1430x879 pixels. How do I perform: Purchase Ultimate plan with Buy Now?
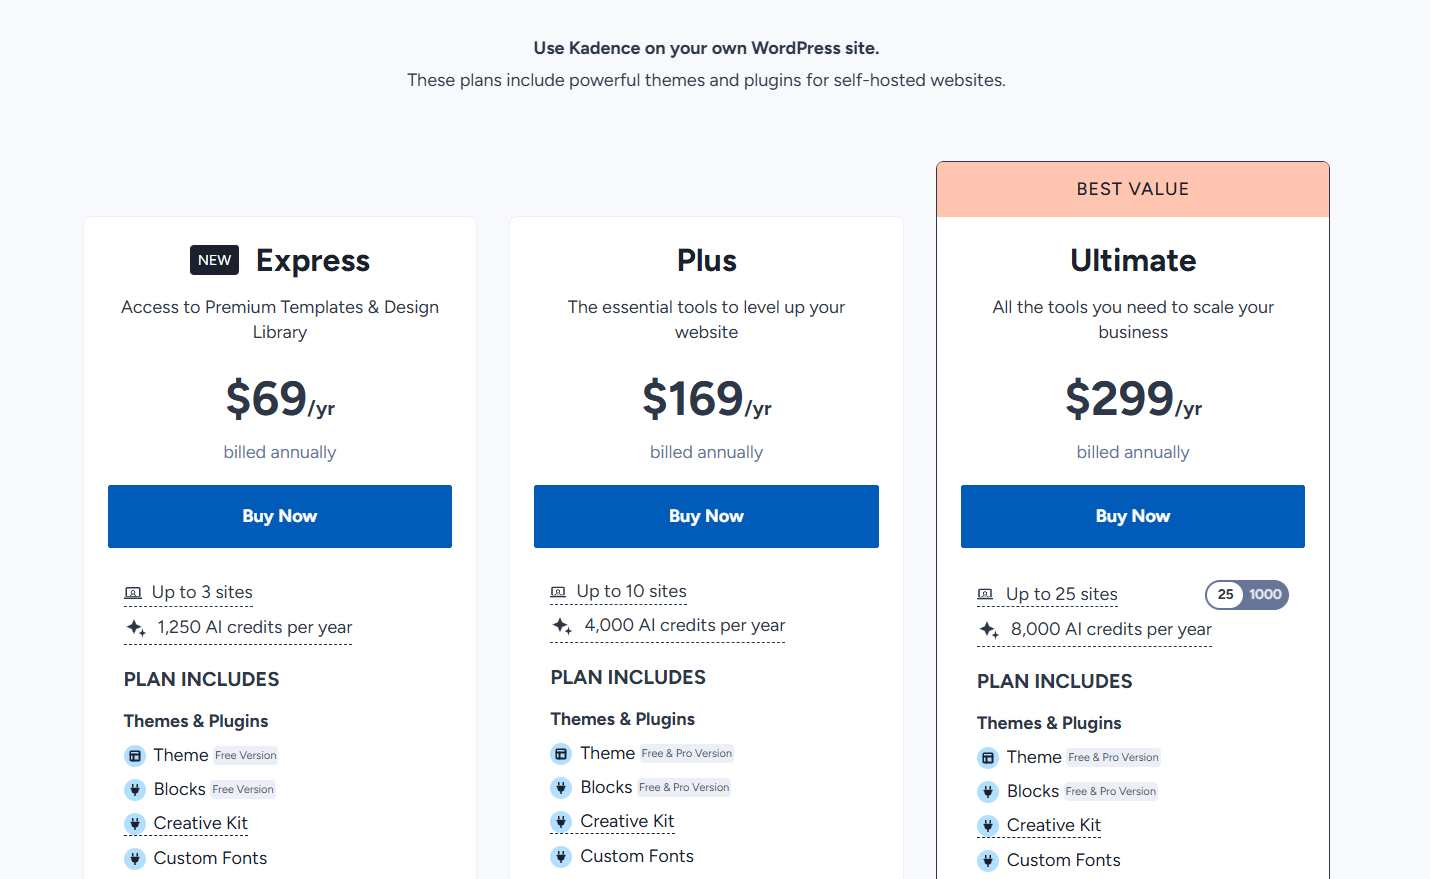coord(1132,516)
